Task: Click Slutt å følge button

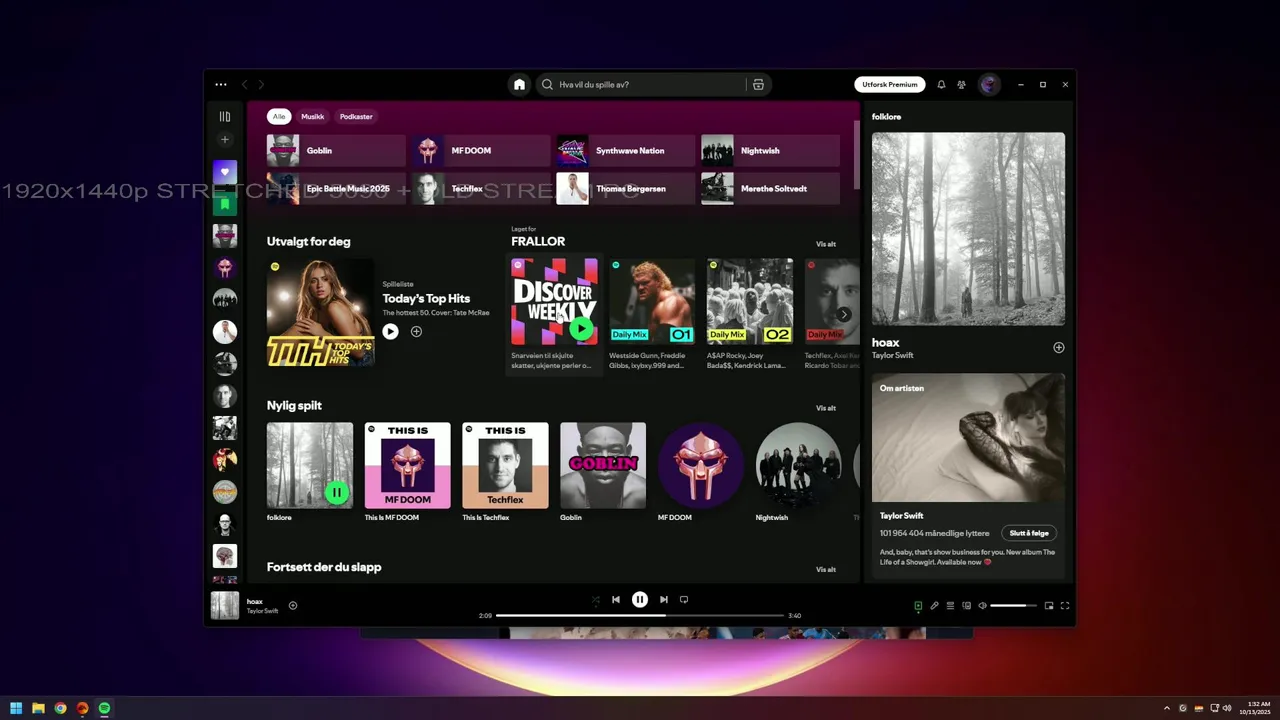Action: (x=1029, y=533)
